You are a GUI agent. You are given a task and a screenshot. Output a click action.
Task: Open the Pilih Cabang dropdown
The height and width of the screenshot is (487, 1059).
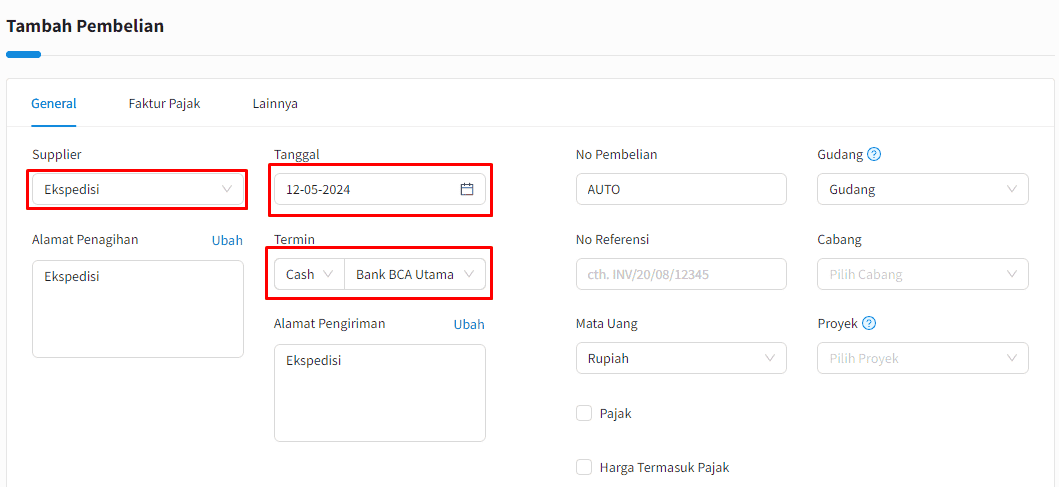923,274
